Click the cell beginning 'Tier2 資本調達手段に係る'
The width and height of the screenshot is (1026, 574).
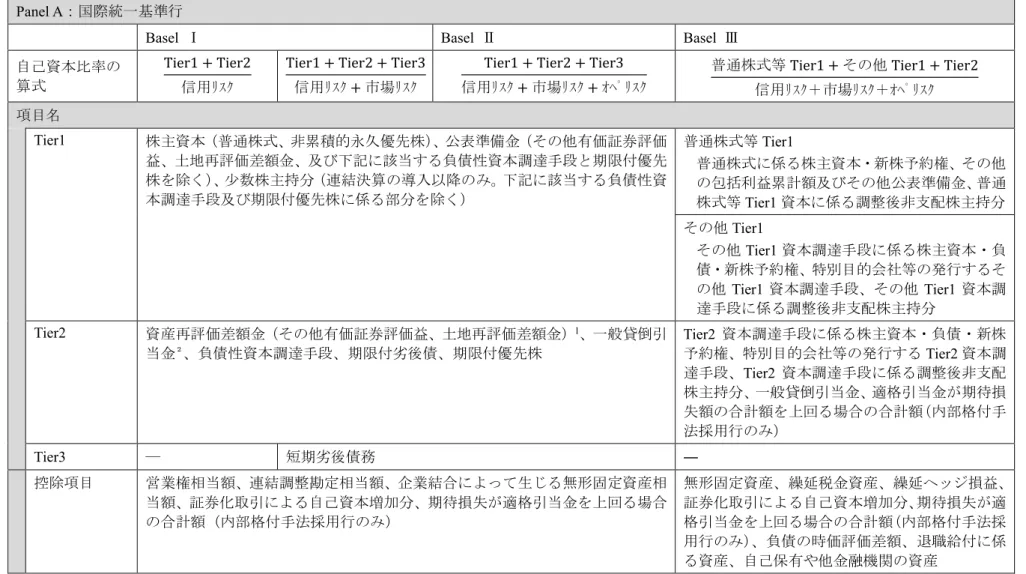[845, 382]
